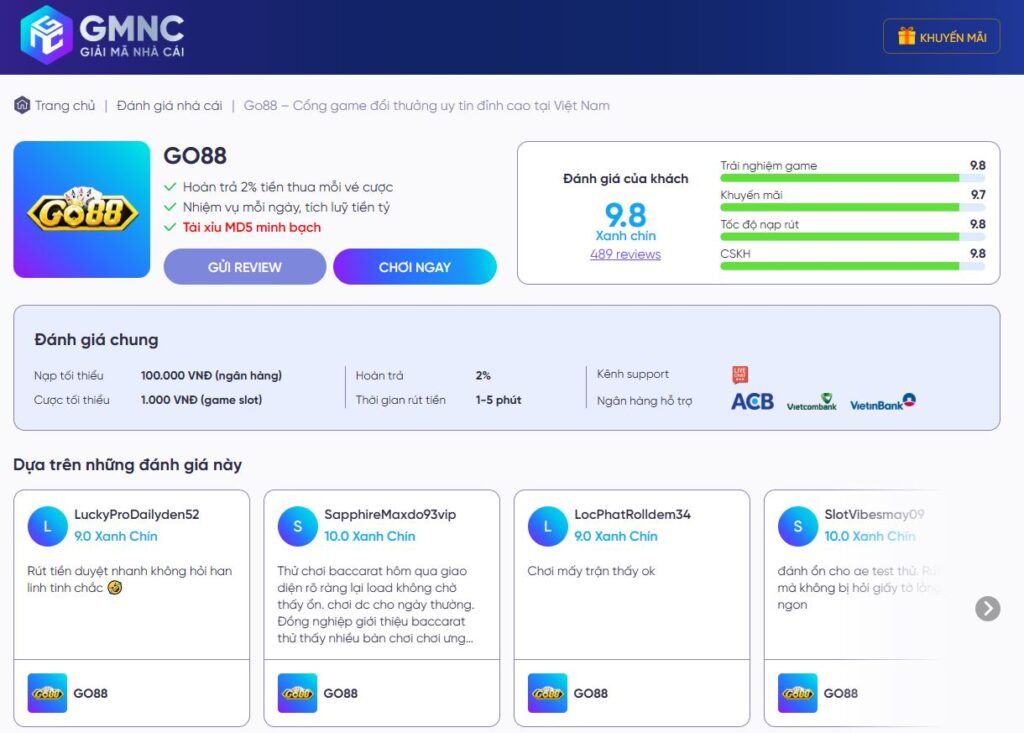The image size is (1024, 733).
Task: Open the 489 reviews link
Action: point(625,254)
